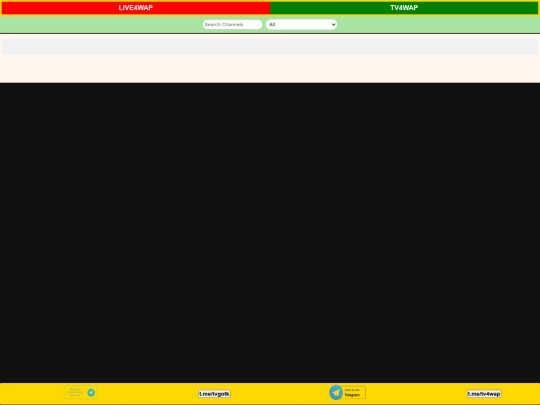
Task: Click the Join us on Telegram badge
Action: click(347, 392)
